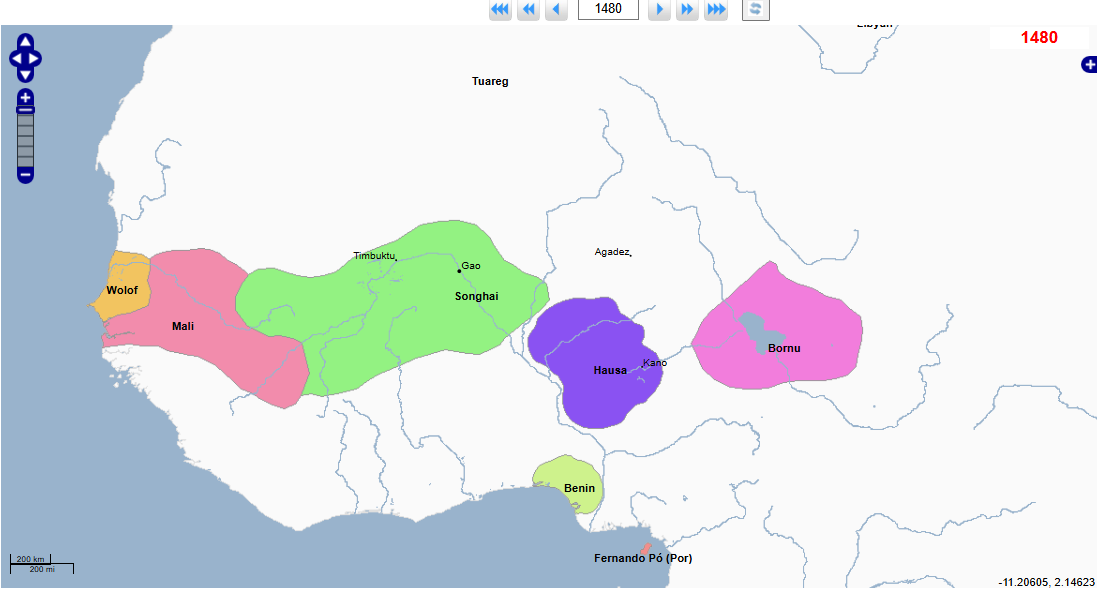Click the red 1480 year label

pyautogui.click(x=1039, y=38)
